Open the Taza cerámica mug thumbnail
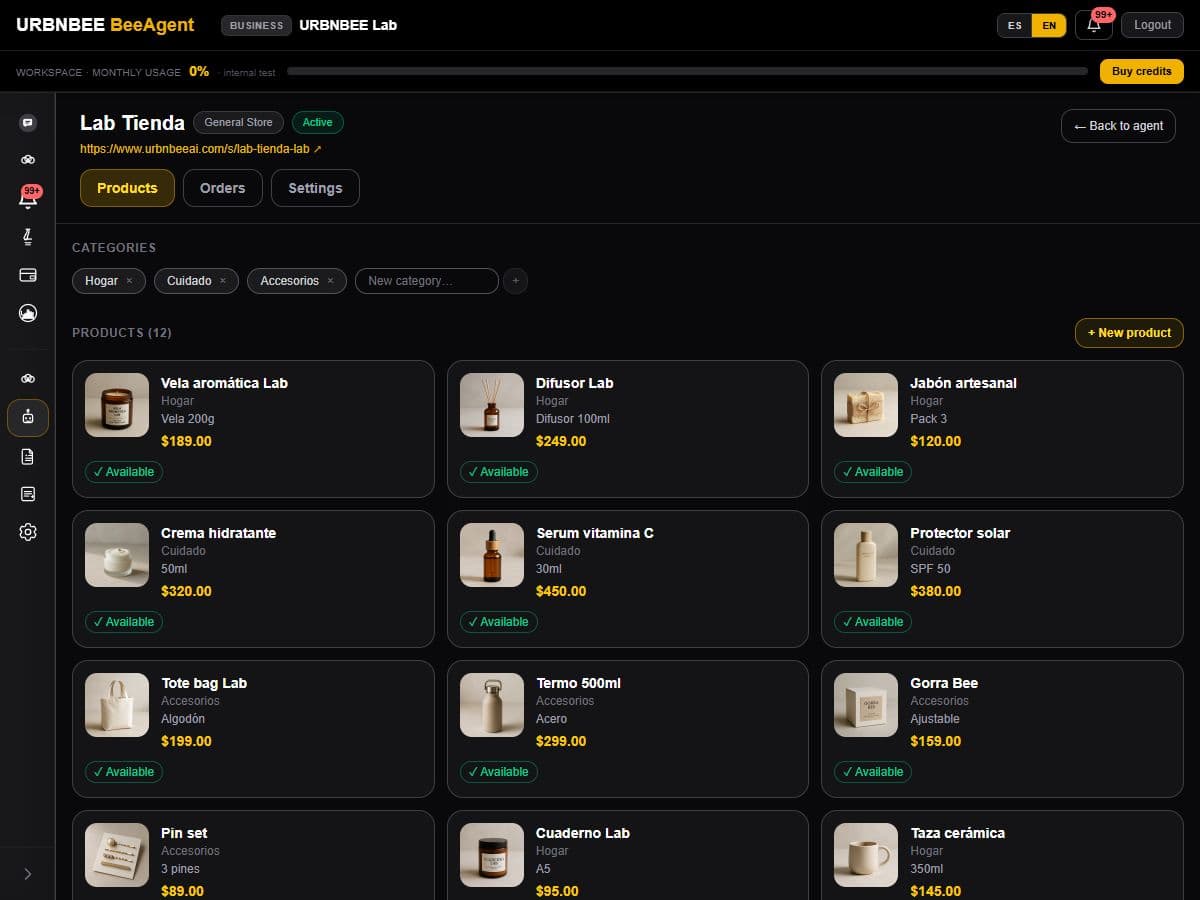This screenshot has width=1200, height=900. (866, 855)
